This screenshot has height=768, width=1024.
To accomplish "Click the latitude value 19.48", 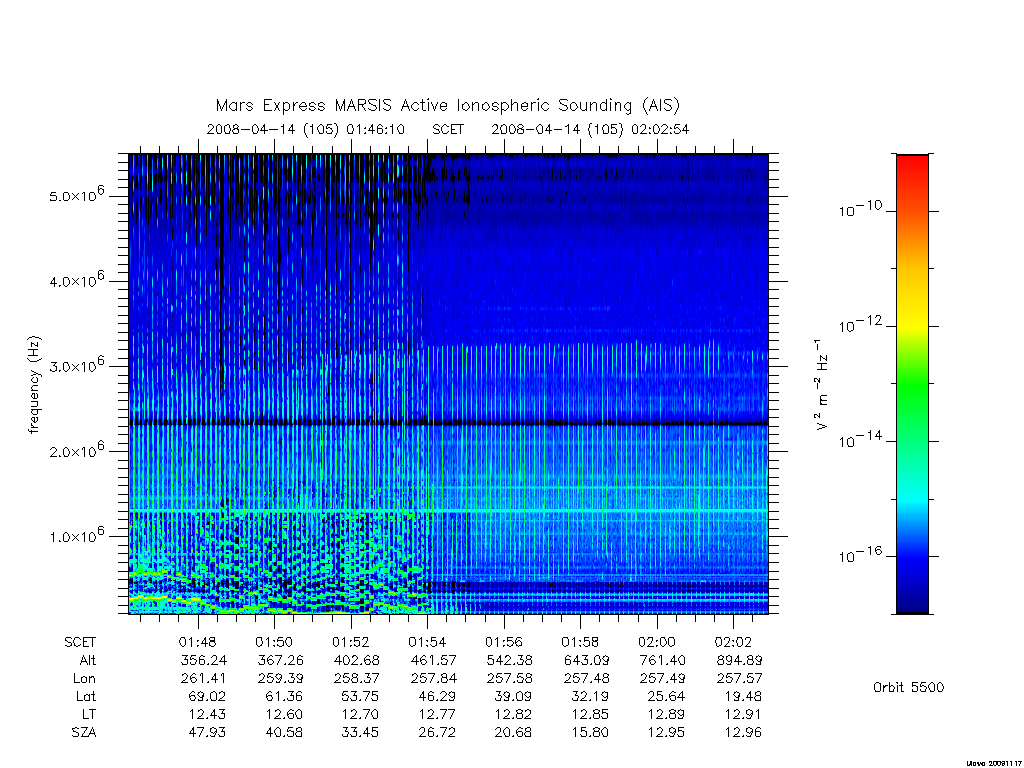I will (x=743, y=697).
